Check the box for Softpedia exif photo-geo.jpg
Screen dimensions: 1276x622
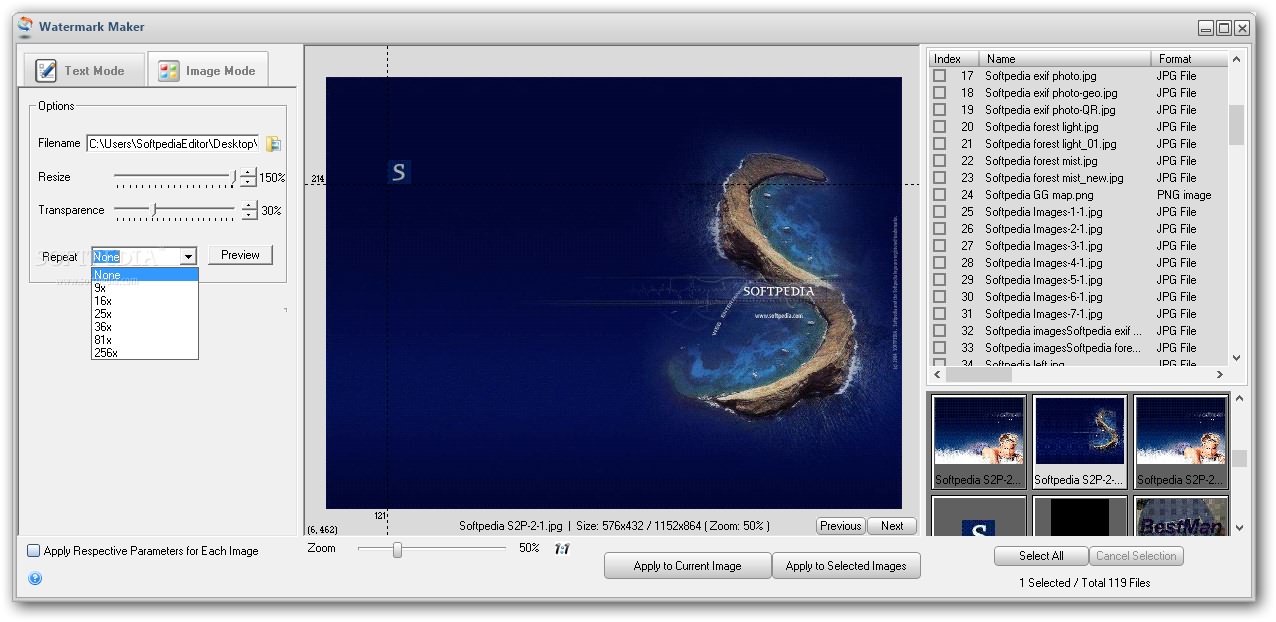pos(940,93)
